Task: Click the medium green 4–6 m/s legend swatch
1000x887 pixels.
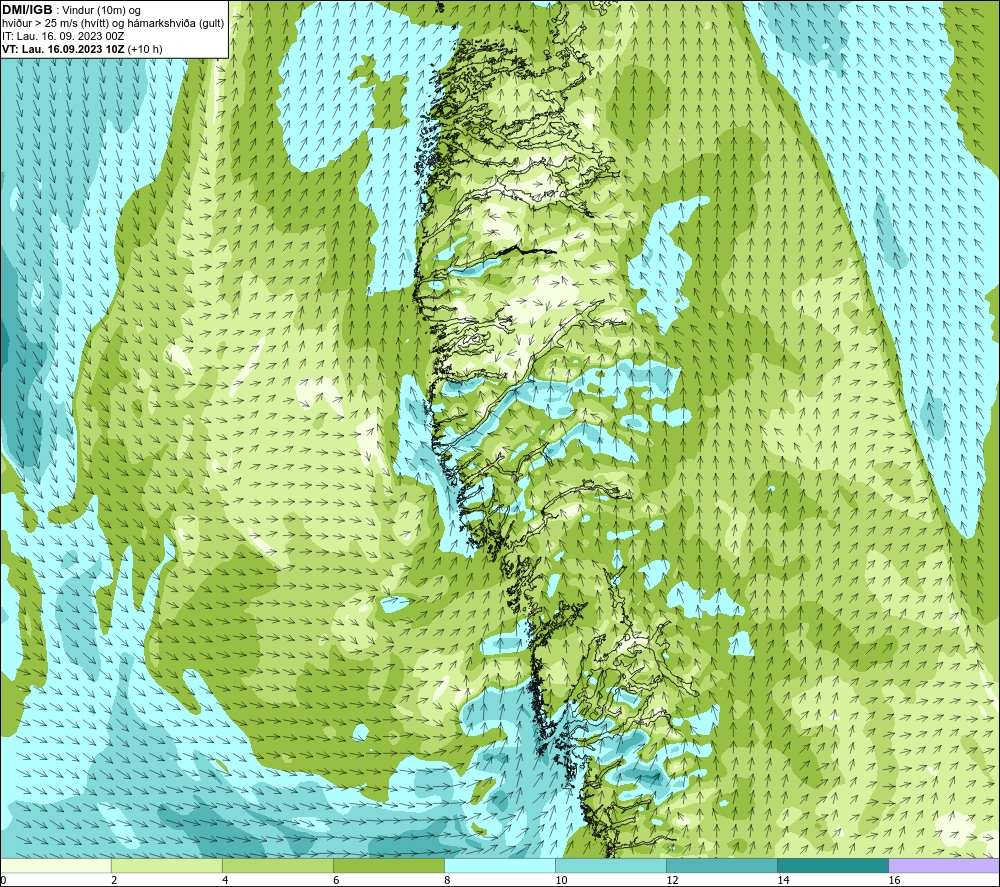Action: tap(277, 865)
